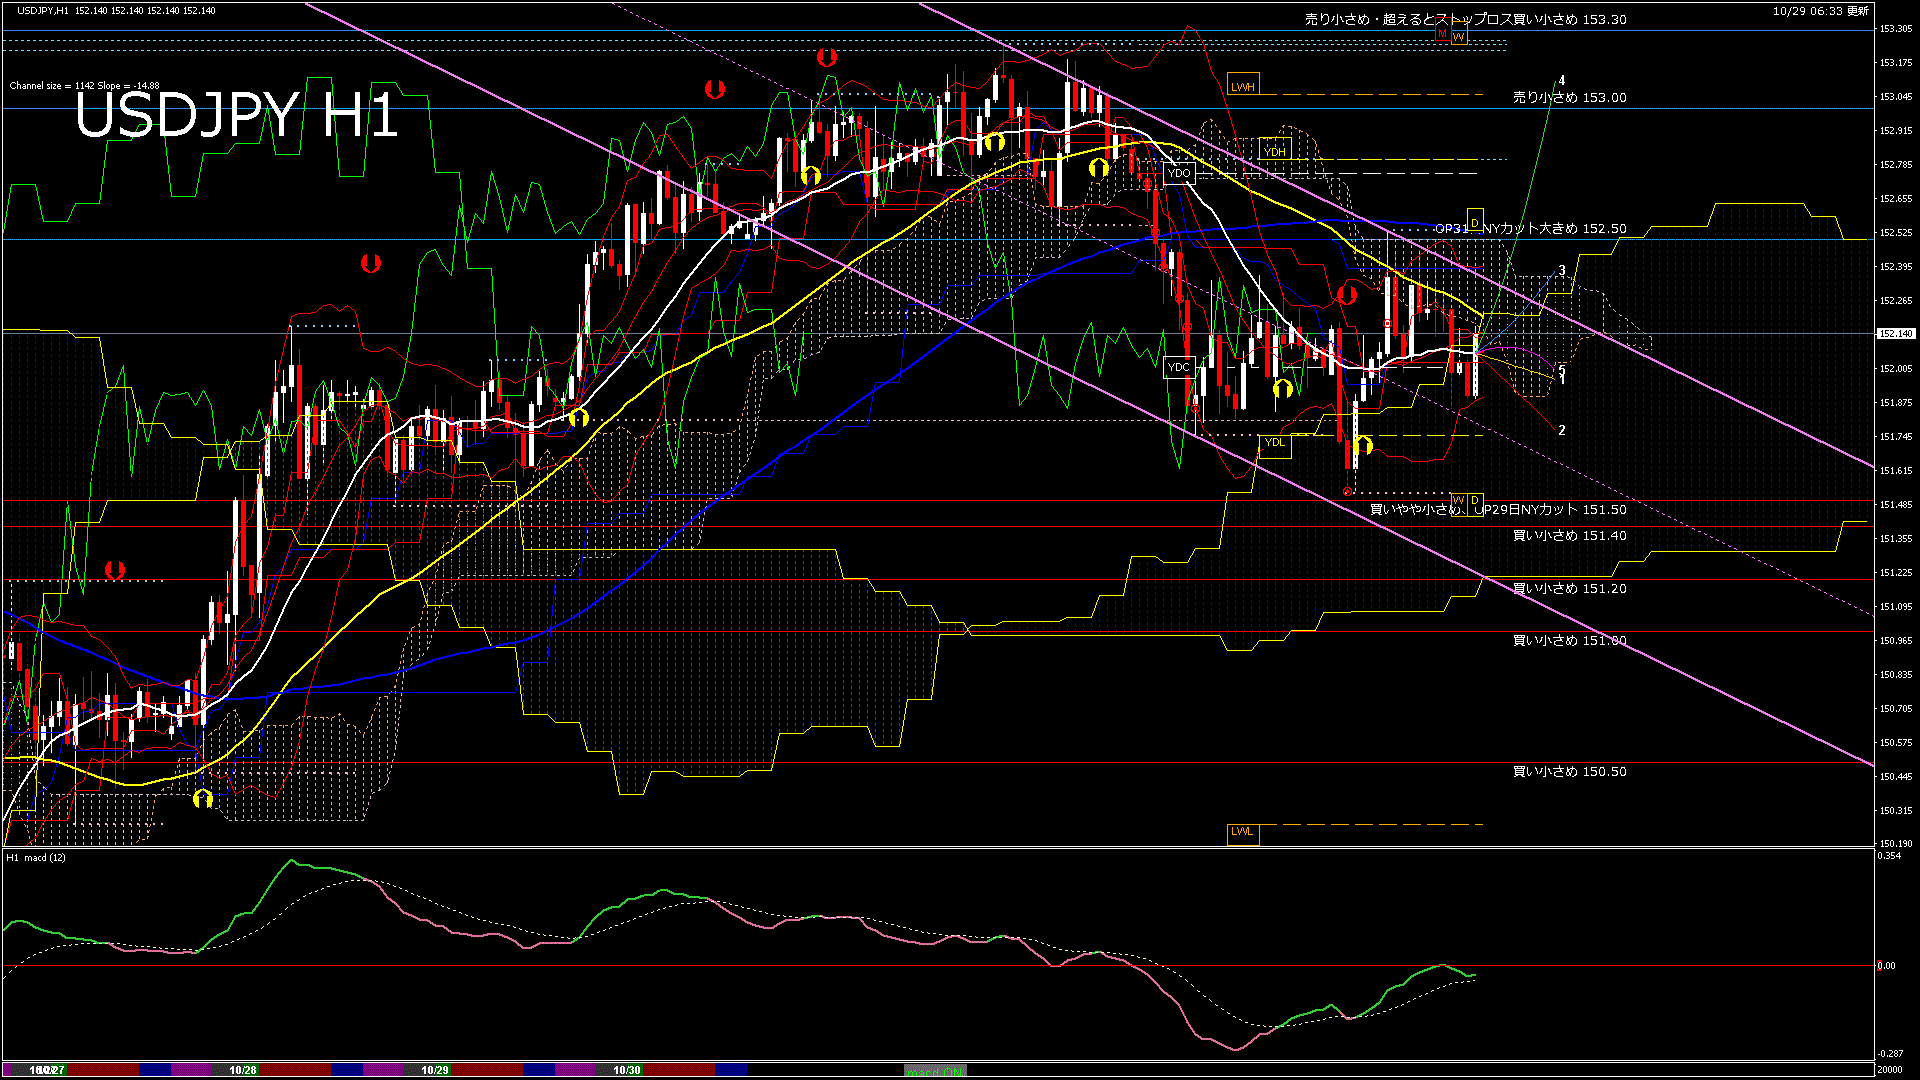
Task: Toggle the orange W weekly level marker
Action: [x=1459, y=34]
